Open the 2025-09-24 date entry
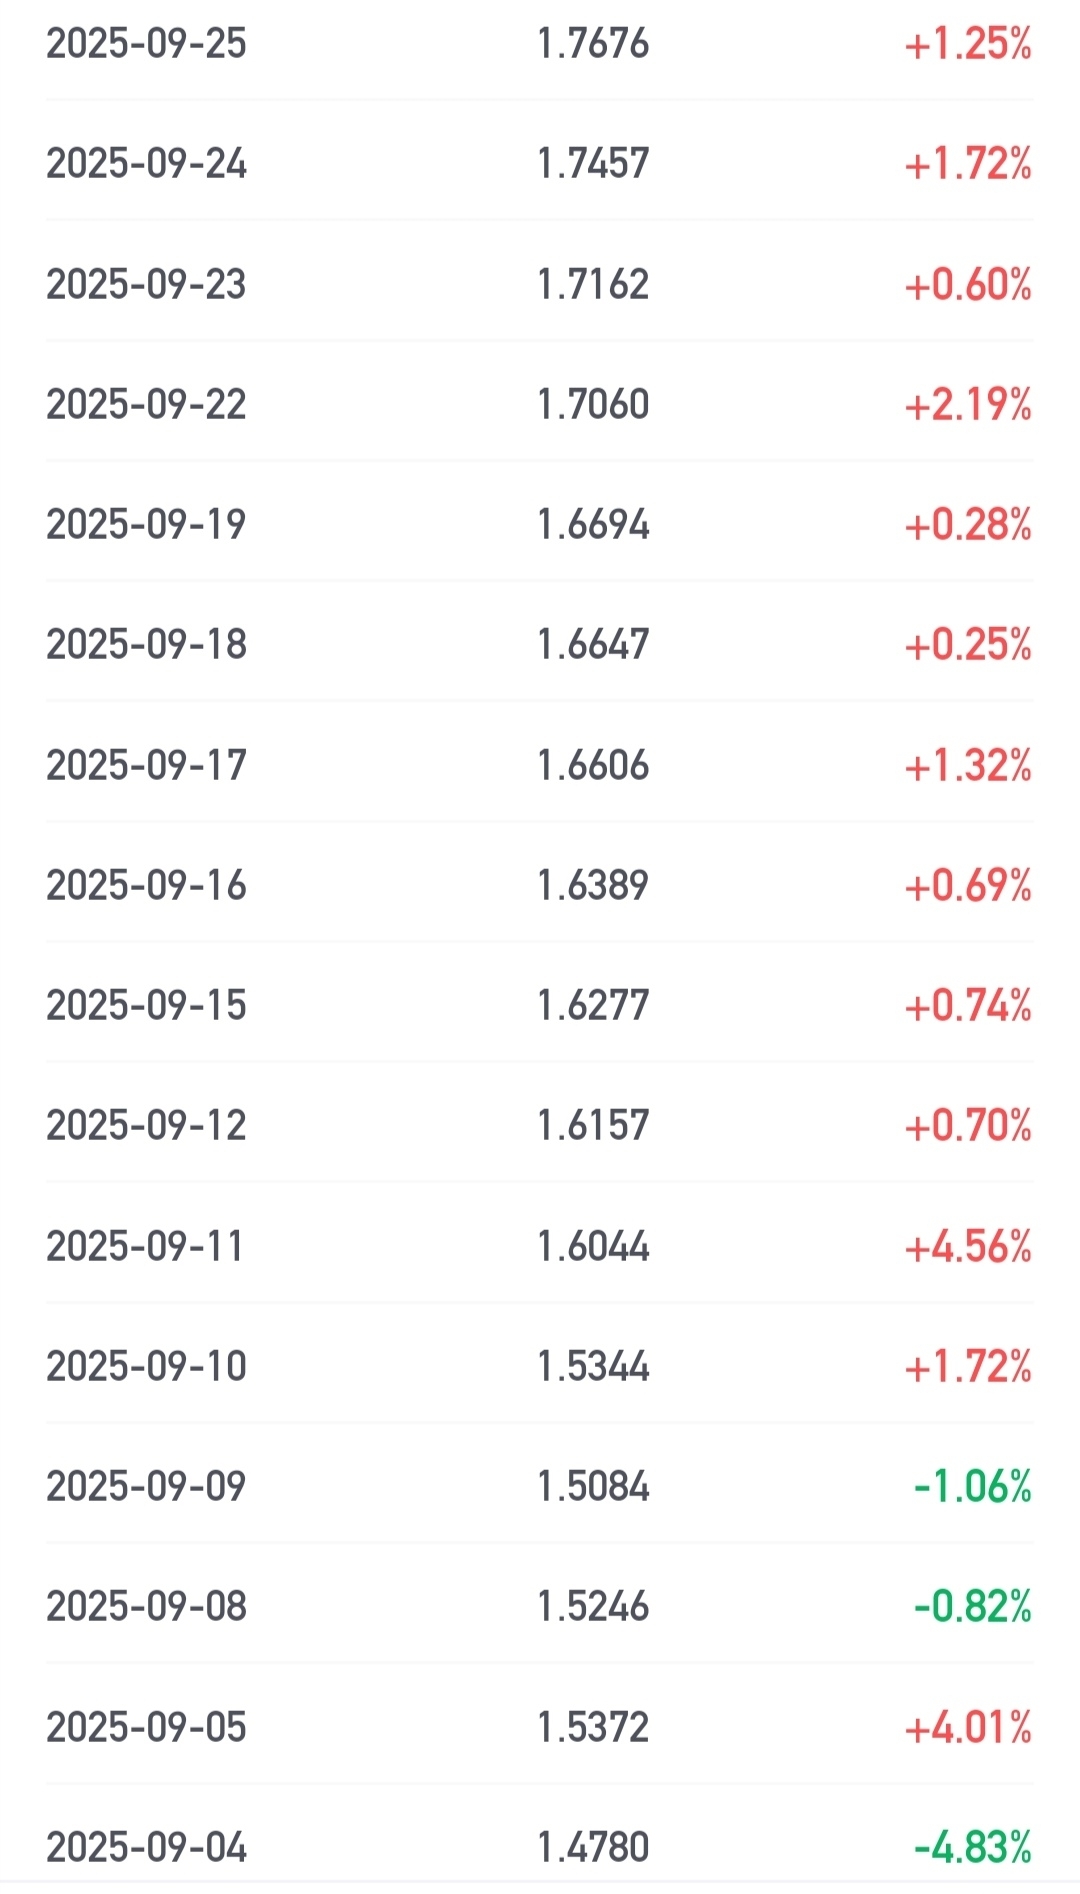Image resolution: width=1080 pixels, height=1894 pixels. tap(146, 164)
